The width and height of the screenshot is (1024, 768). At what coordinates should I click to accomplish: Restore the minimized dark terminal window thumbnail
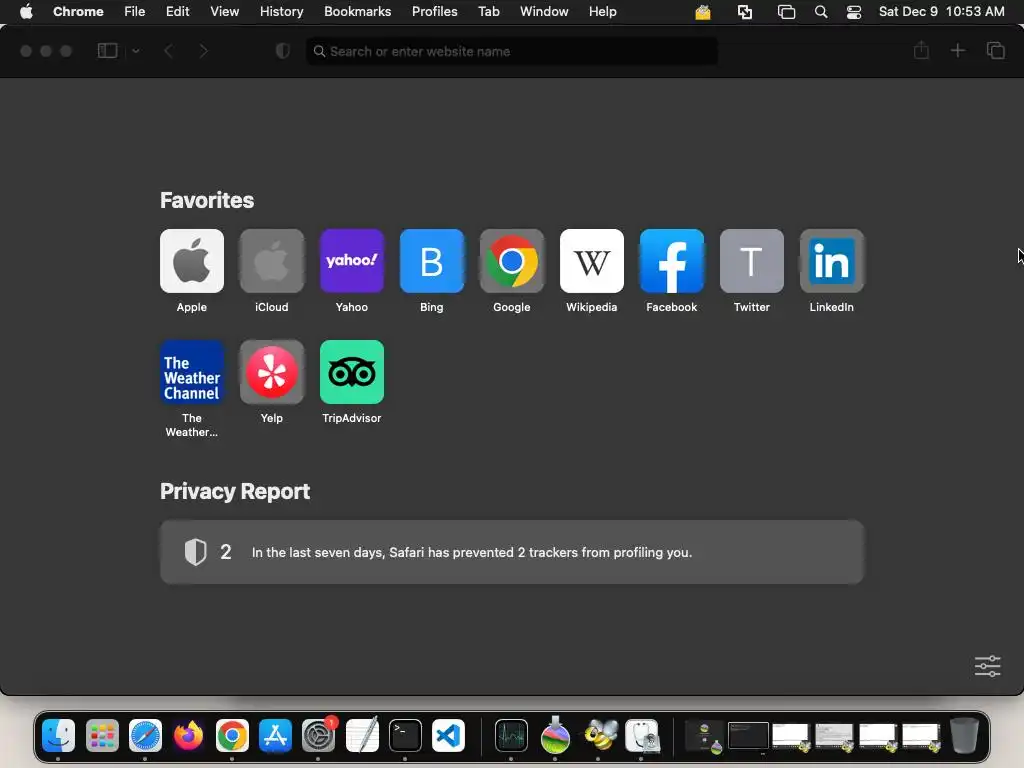pyautogui.click(x=748, y=736)
